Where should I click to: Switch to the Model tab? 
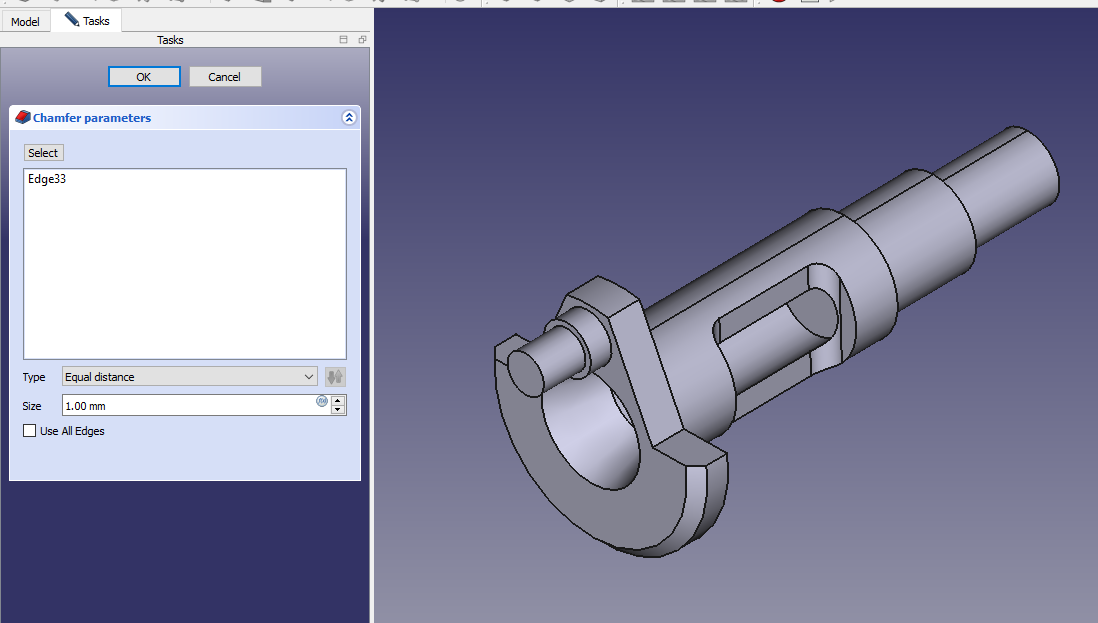pyautogui.click(x=25, y=21)
